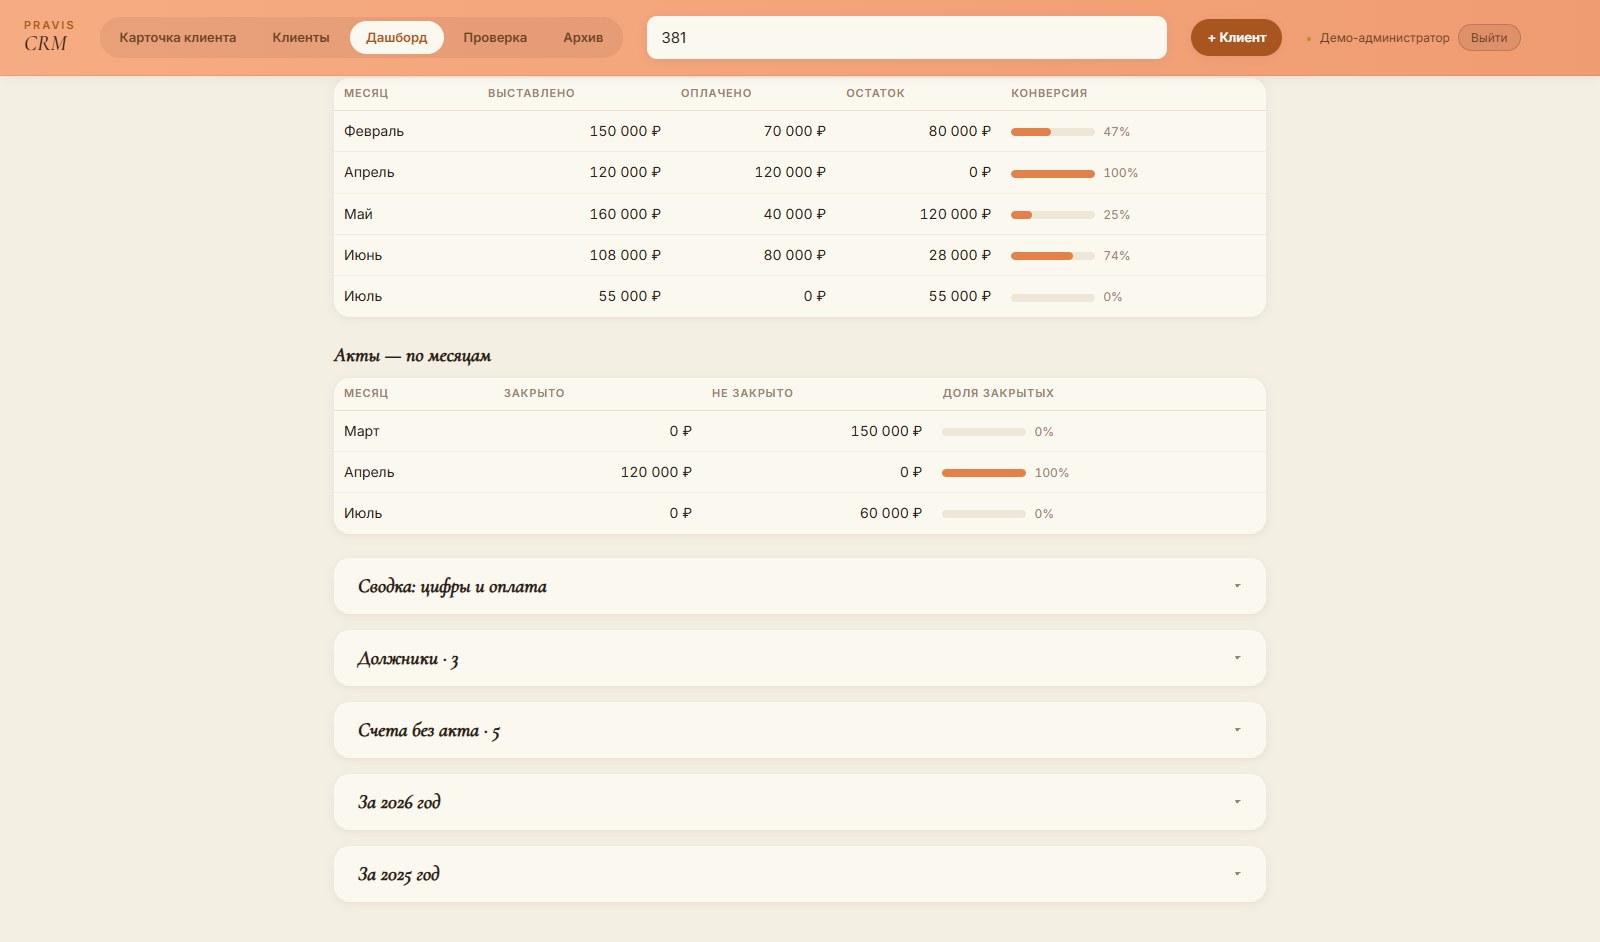Open the Архив tab
Viewport: 1600px width, 942px height.
coord(583,38)
